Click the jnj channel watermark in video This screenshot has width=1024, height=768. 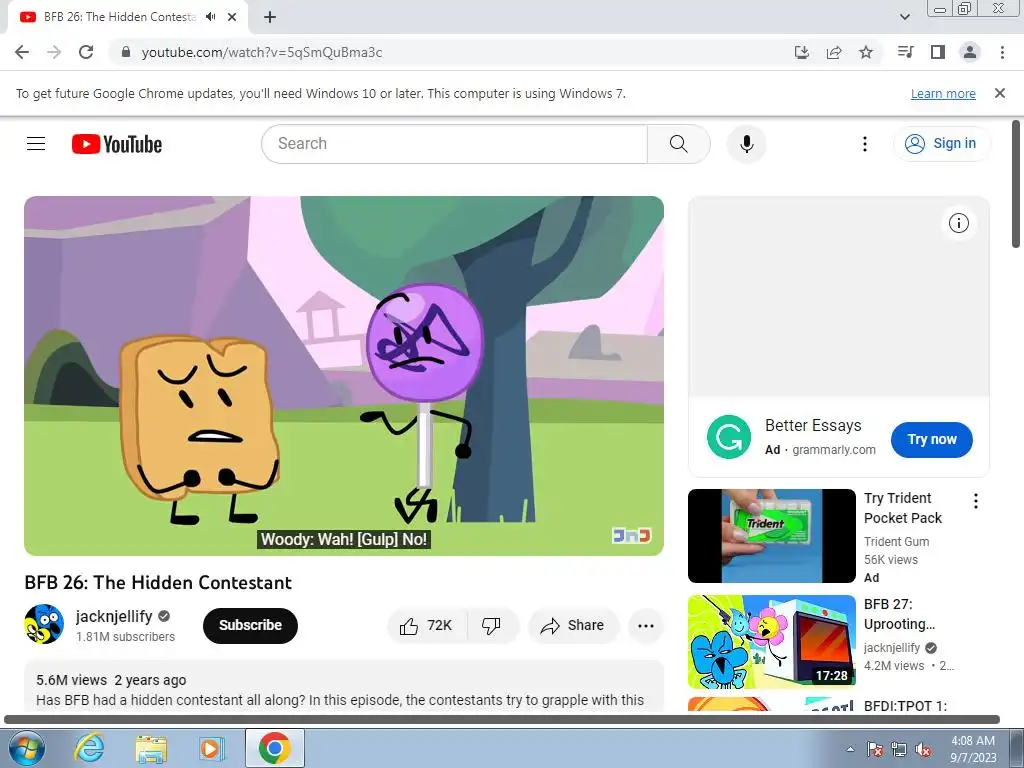click(x=631, y=536)
